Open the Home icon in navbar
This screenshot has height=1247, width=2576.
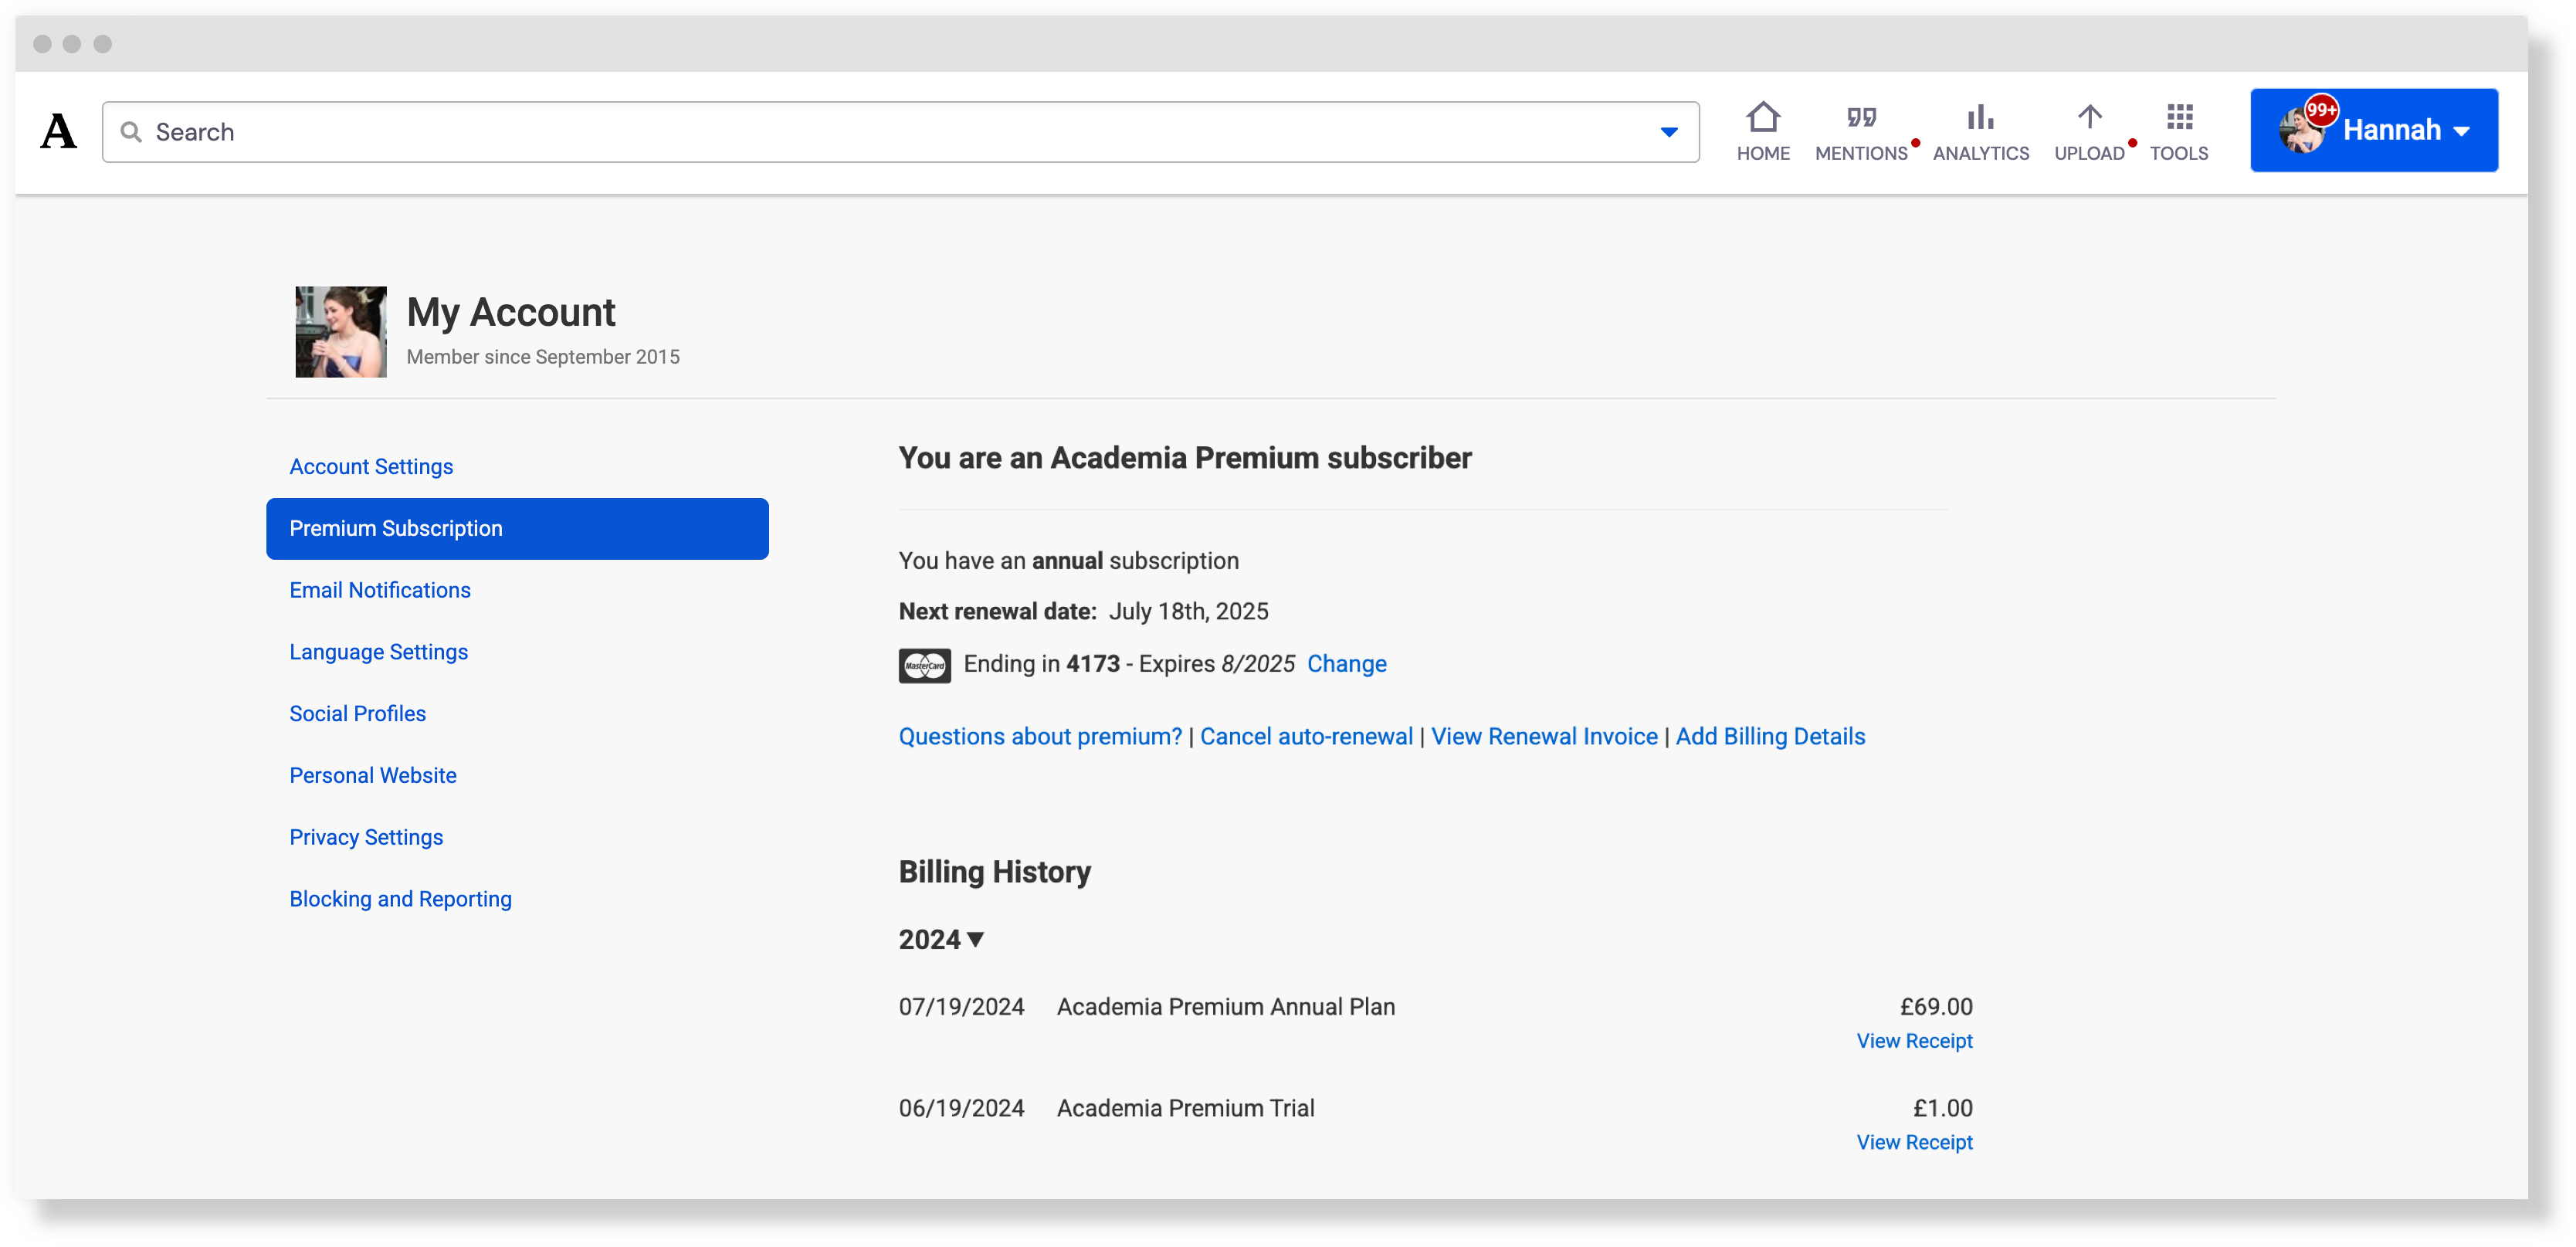point(1763,118)
